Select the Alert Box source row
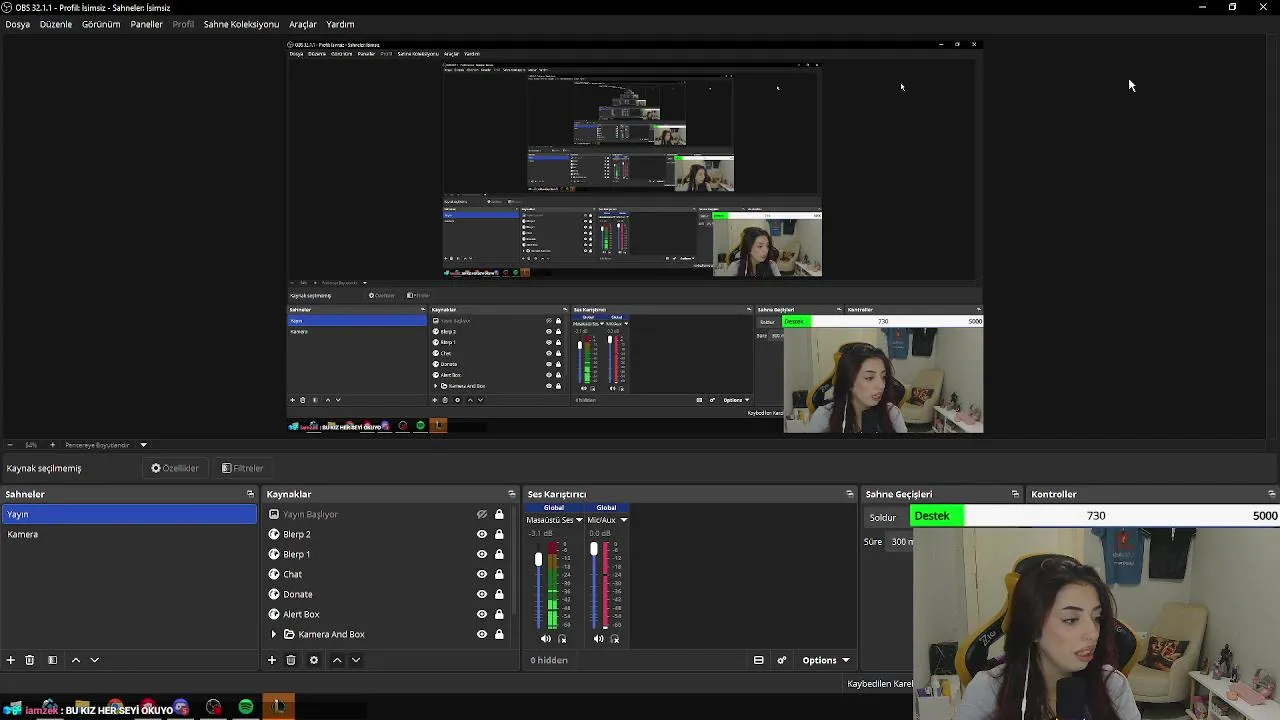The image size is (1280, 720). point(390,614)
